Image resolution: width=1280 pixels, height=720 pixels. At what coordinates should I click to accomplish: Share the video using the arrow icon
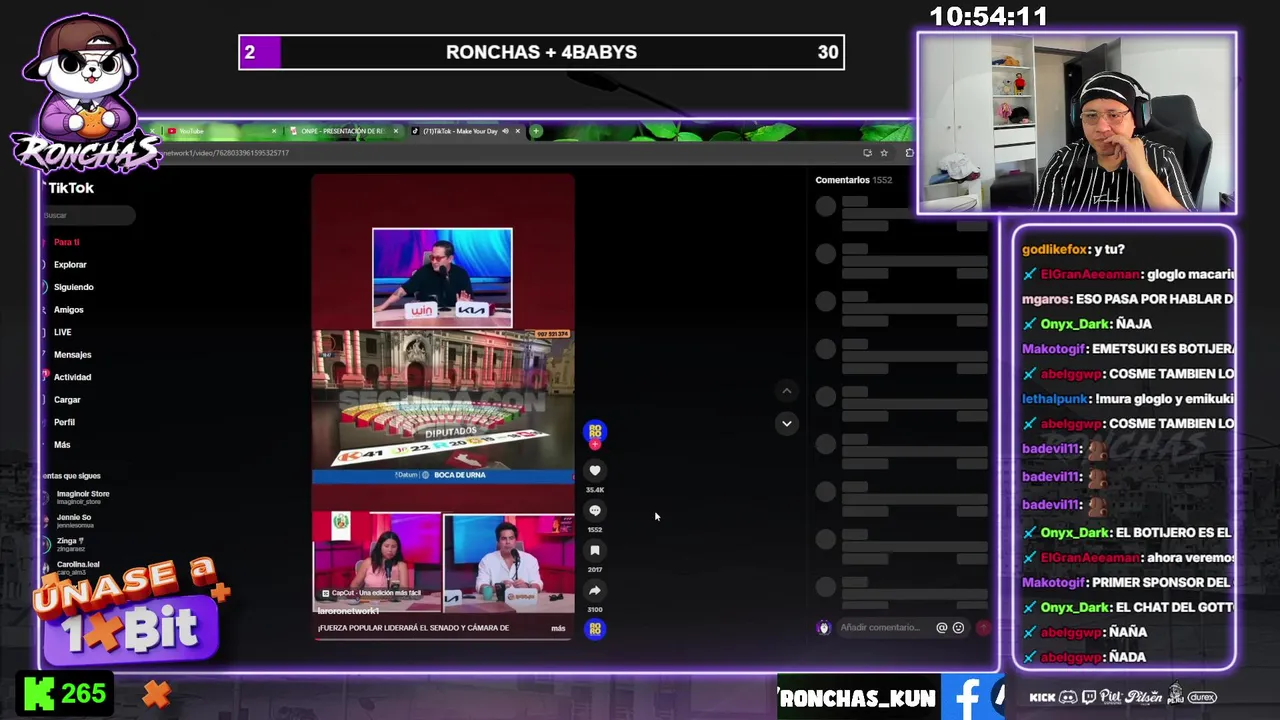tap(595, 590)
